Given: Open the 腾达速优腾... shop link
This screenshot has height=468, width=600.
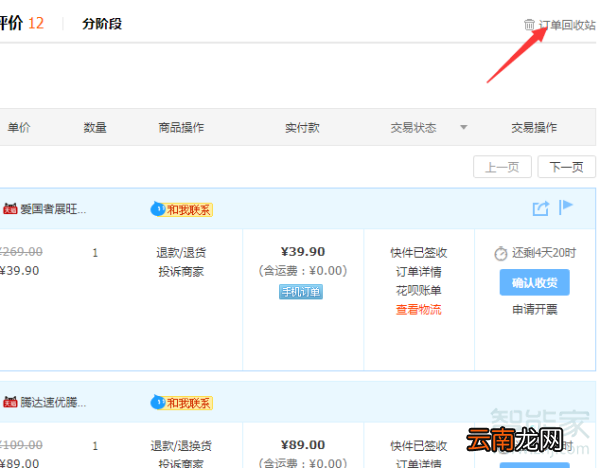Looking at the screenshot, I should 53,403.
